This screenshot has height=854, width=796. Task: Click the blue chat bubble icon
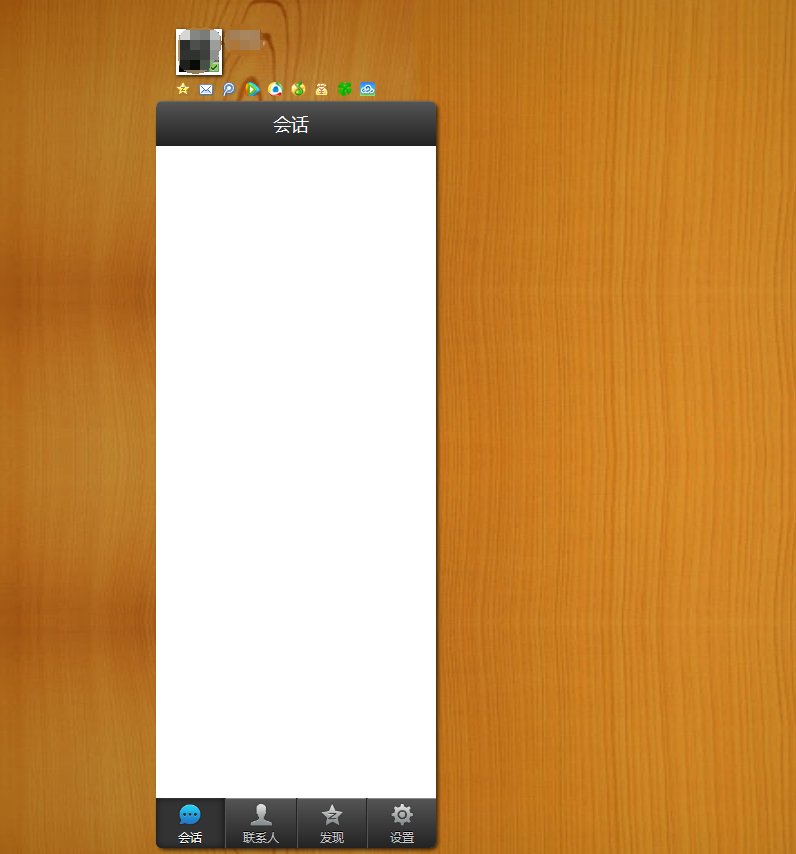click(x=190, y=815)
